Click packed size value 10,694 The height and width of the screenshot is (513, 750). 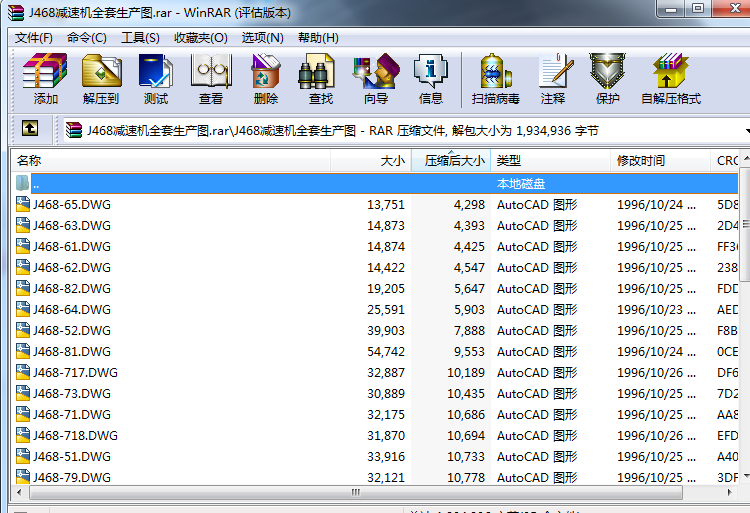[466, 436]
